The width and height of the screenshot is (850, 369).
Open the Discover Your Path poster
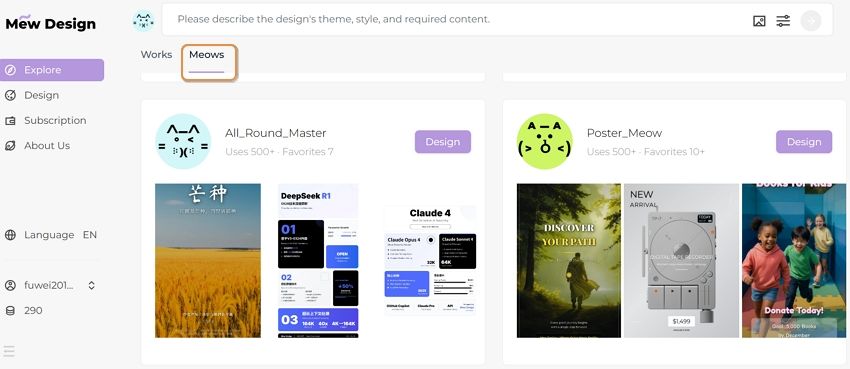click(x=569, y=261)
